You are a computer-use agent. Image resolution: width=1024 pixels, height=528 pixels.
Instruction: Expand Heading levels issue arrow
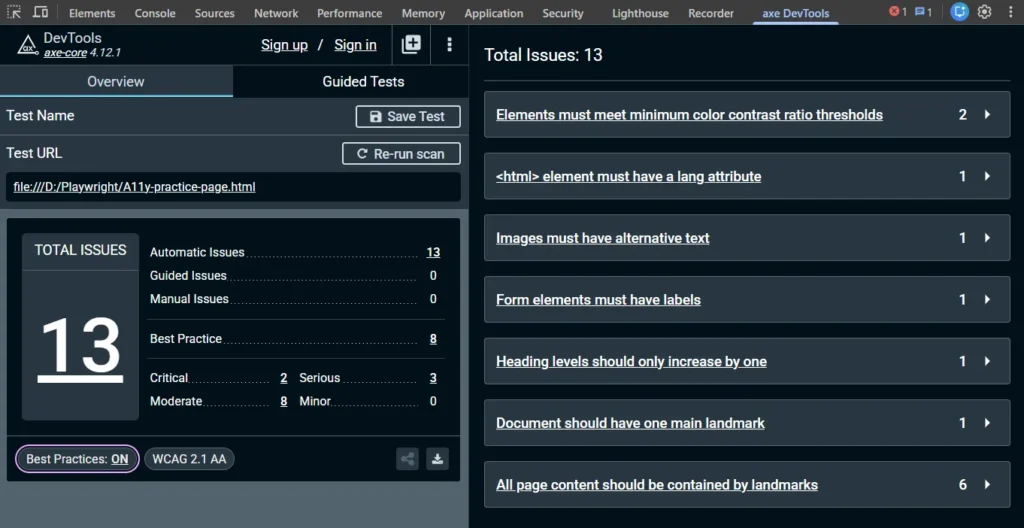[987, 361]
